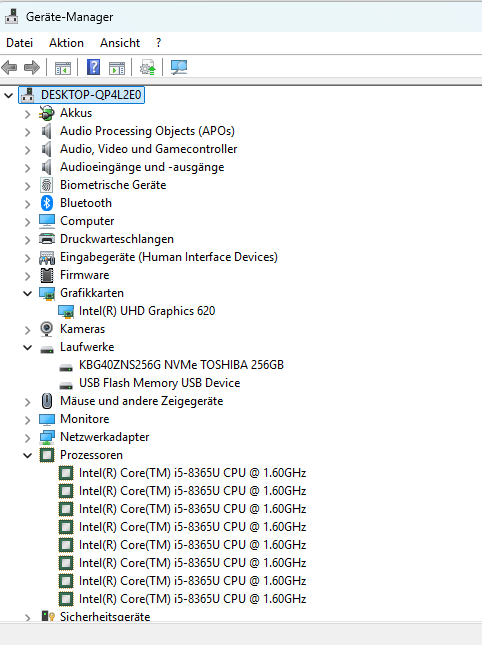Click the Computer monitor icon
The width and height of the screenshot is (482, 645).
pos(47,221)
